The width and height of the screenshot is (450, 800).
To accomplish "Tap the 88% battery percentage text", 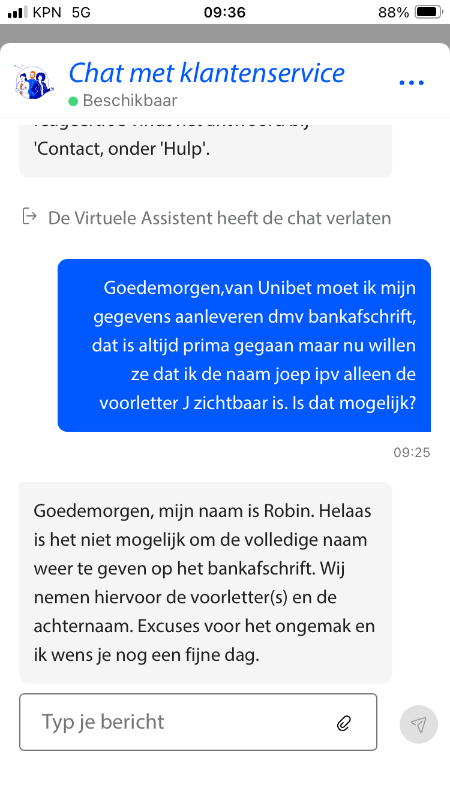I will pyautogui.click(x=394, y=12).
